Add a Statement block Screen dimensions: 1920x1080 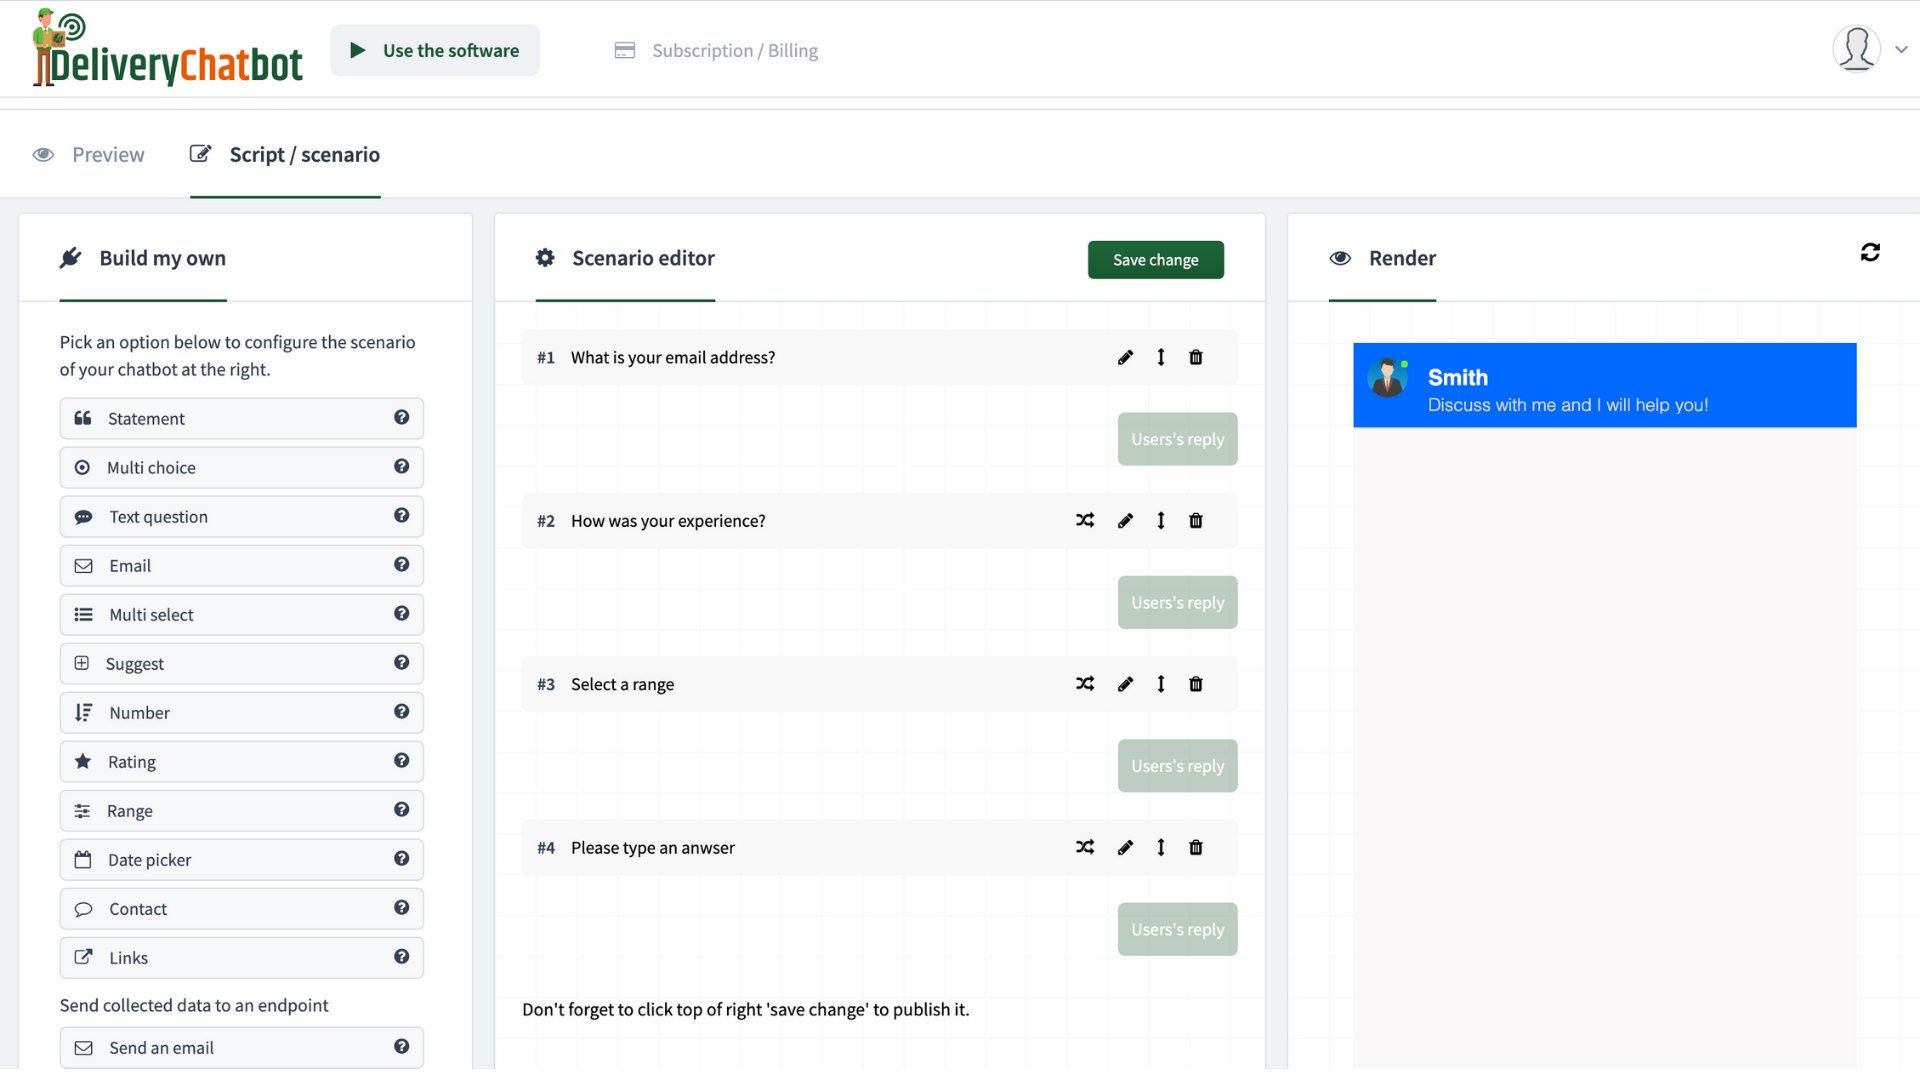coord(241,418)
